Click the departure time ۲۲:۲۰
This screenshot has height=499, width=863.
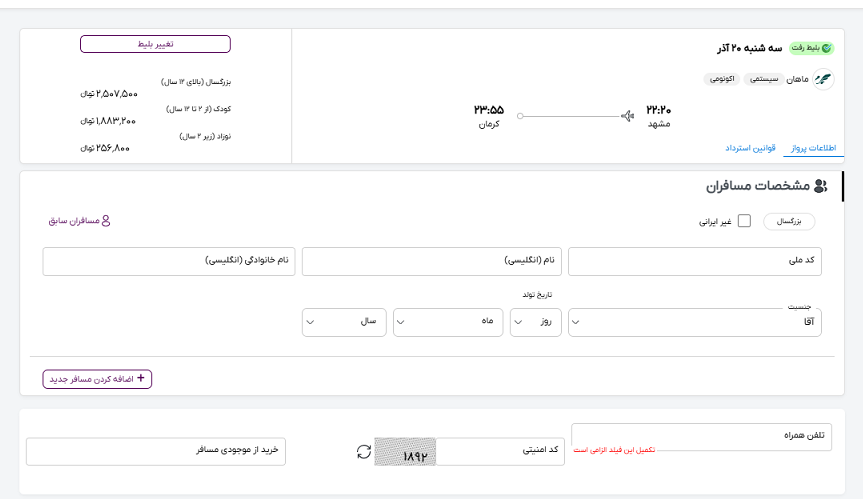click(658, 110)
